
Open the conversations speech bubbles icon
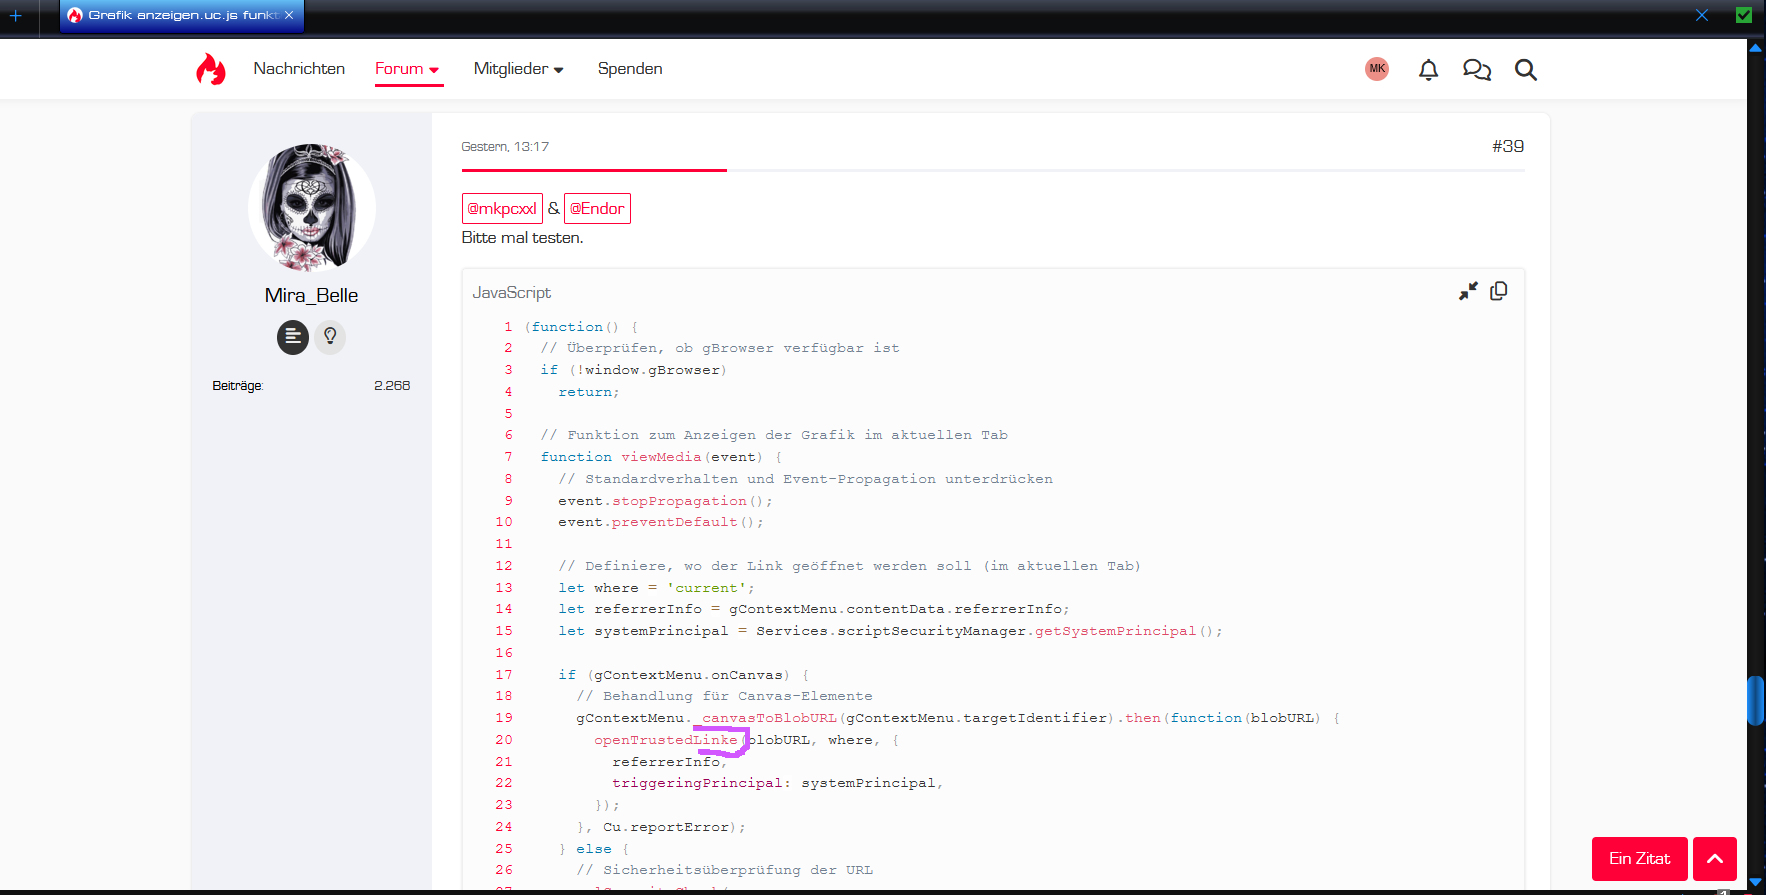click(x=1476, y=69)
